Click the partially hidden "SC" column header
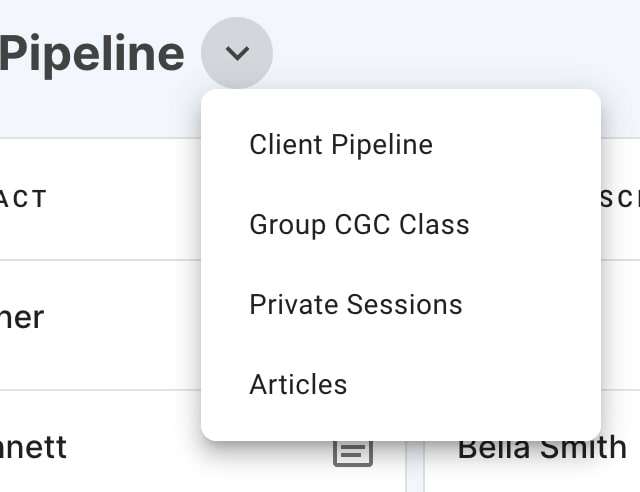The width and height of the screenshot is (640, 492). [620, 199]
